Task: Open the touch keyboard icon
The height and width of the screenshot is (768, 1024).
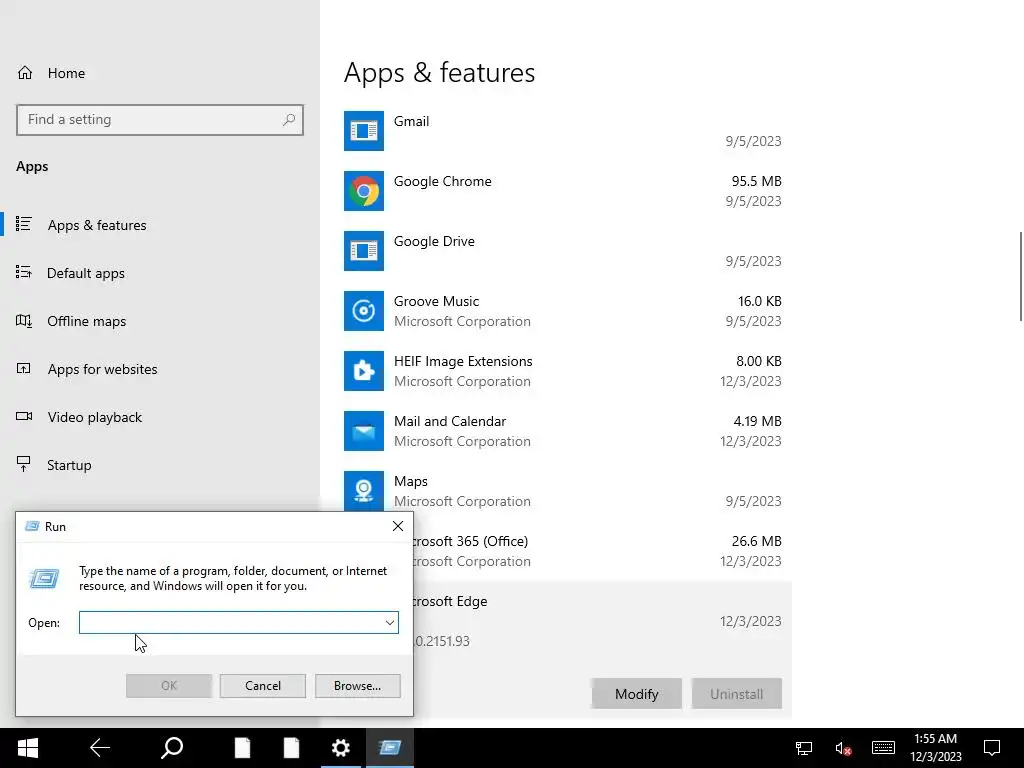Action: pos(883,748)
